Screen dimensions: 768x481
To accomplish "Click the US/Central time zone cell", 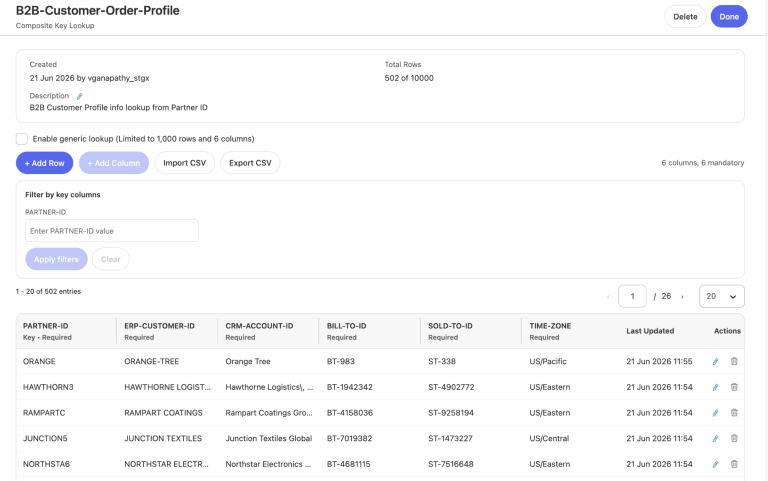I will (x=549, y=438).
